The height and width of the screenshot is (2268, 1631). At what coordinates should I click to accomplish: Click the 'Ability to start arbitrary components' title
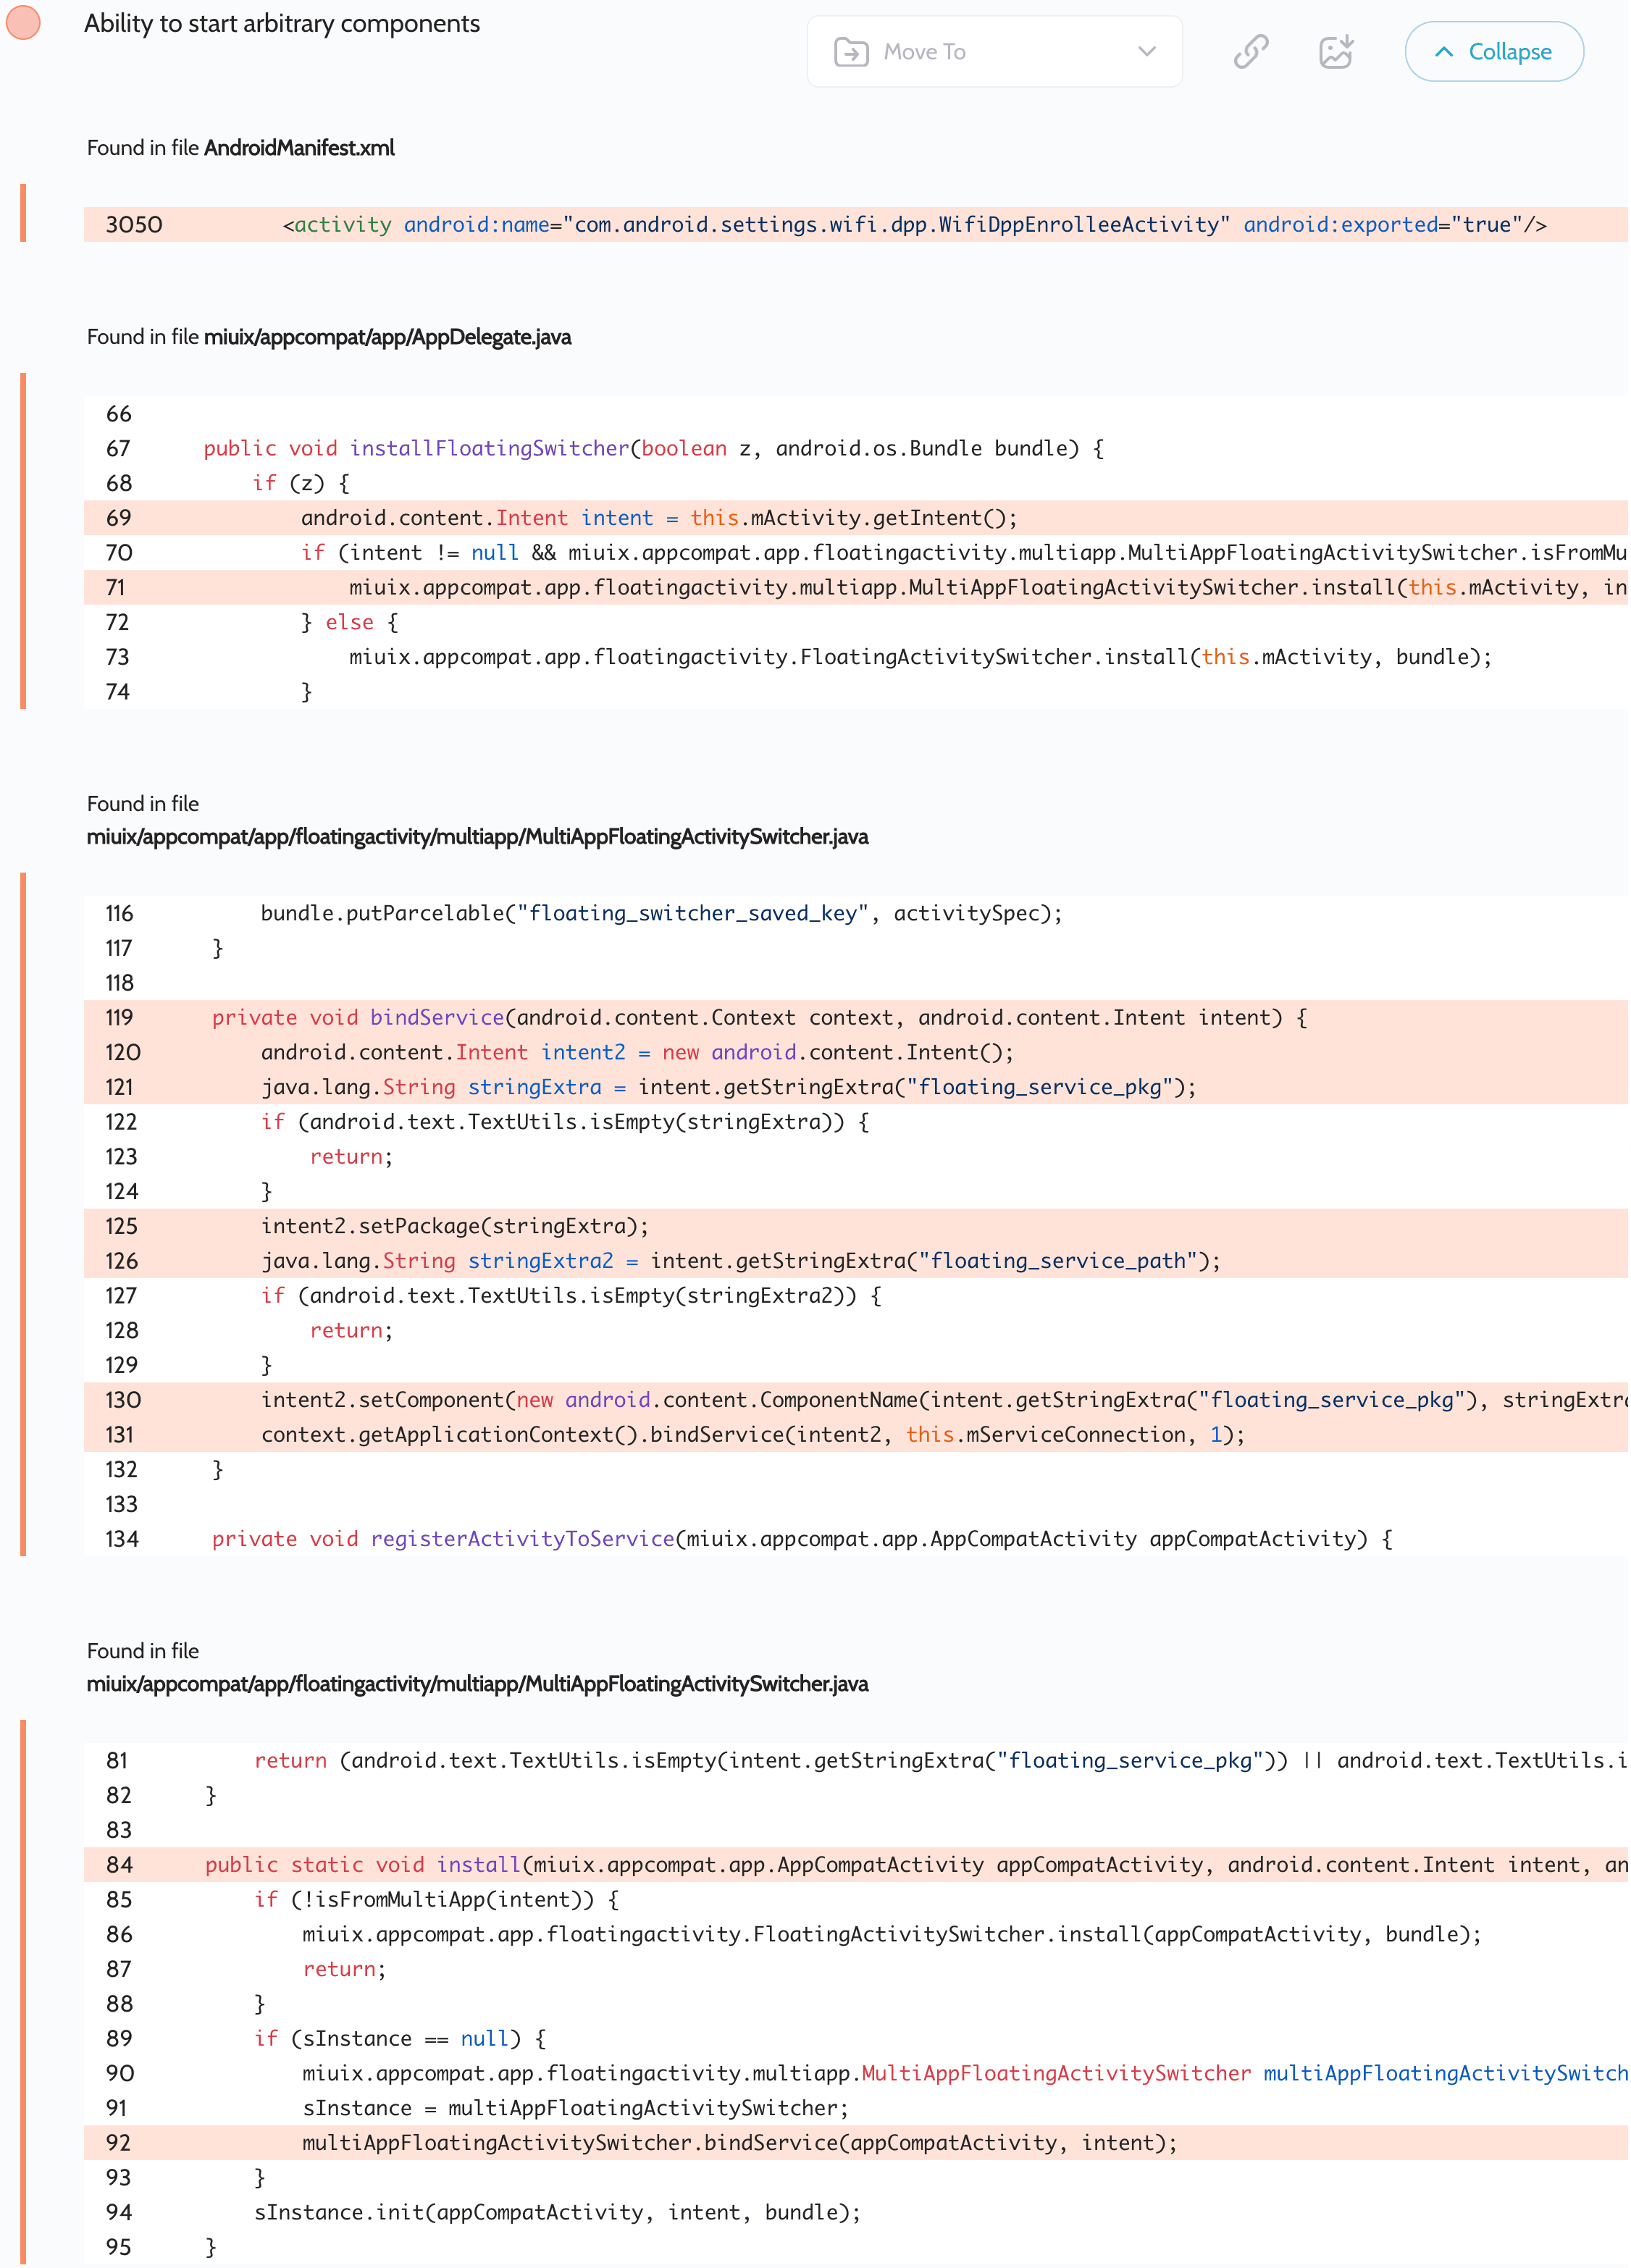click(282, 23)
